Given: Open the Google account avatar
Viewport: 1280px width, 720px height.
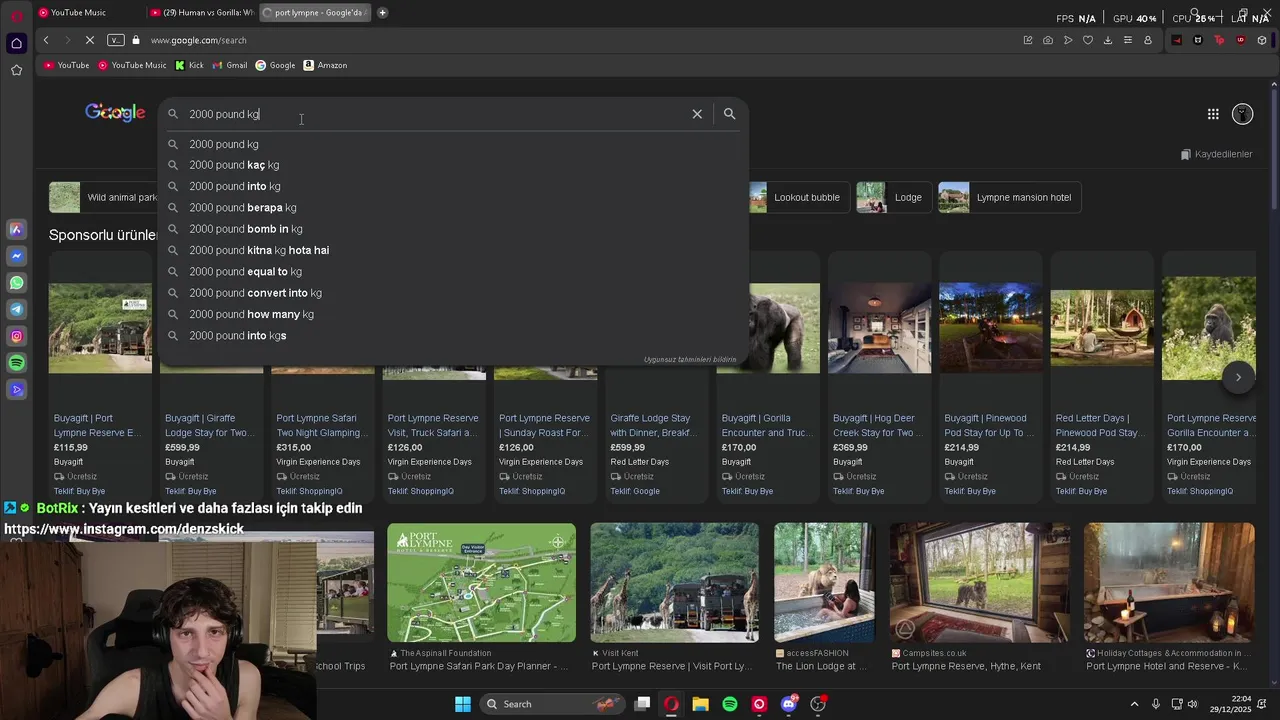Looking at the screenshot, I should pyautogui.click(x=1242, y=114).
